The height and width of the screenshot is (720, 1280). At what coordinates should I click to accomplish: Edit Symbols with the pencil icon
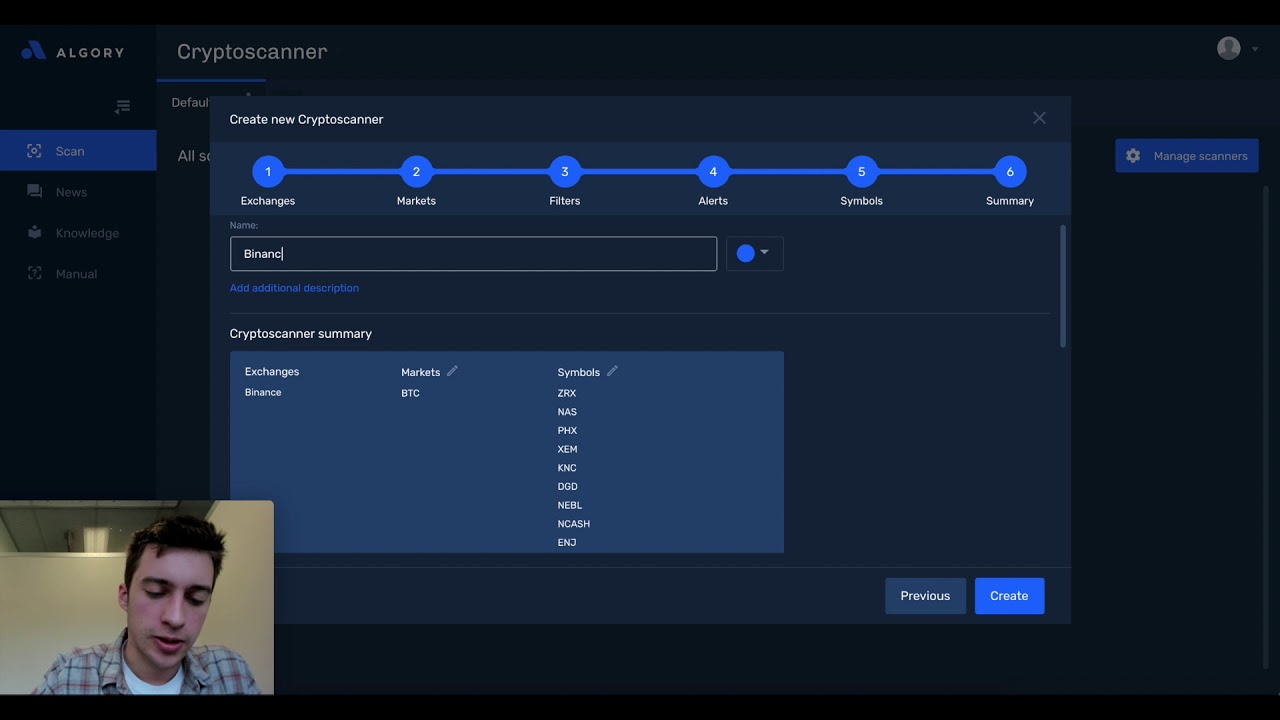coord(612,371)
